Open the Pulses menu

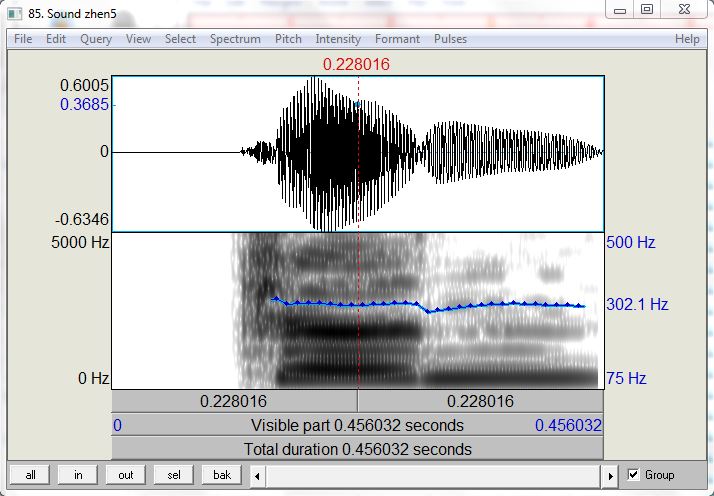point(450,39)
